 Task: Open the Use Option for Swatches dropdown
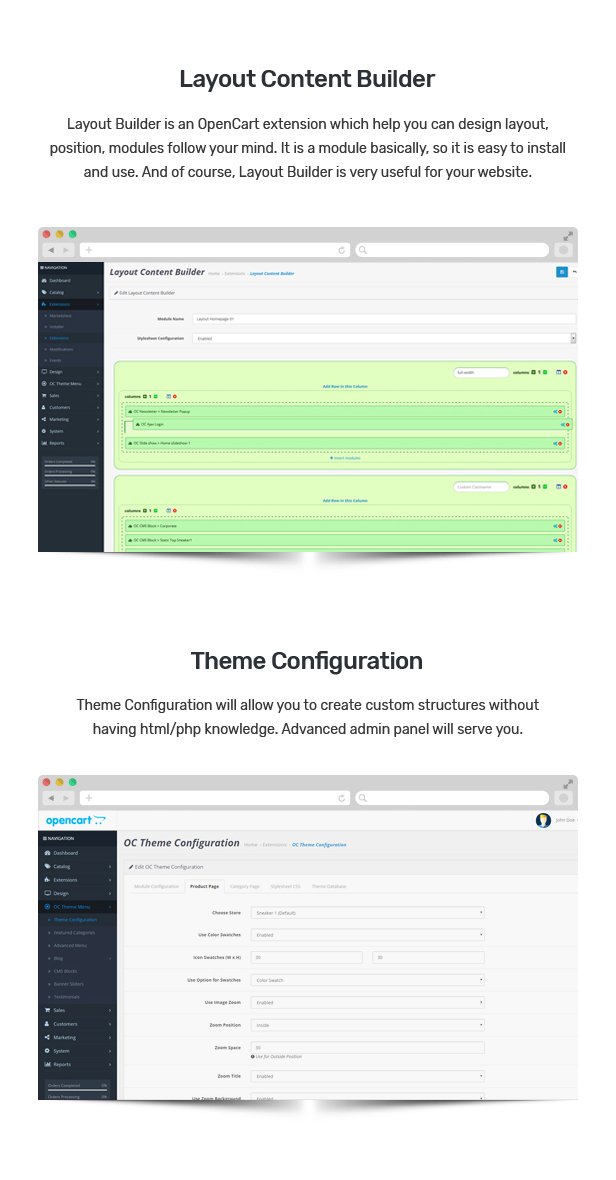click(x=367, y=980)
